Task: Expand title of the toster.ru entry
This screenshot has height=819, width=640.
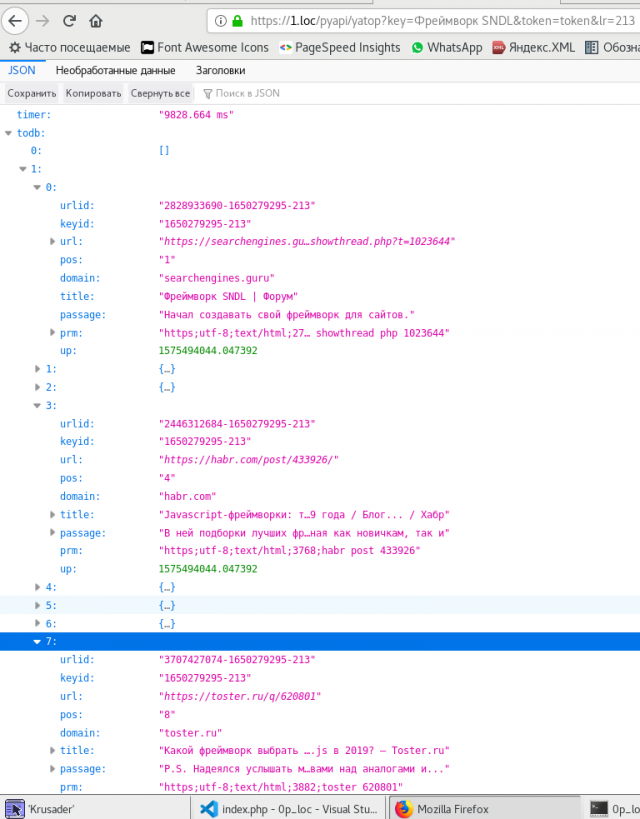Action: (x=52, y=751)
